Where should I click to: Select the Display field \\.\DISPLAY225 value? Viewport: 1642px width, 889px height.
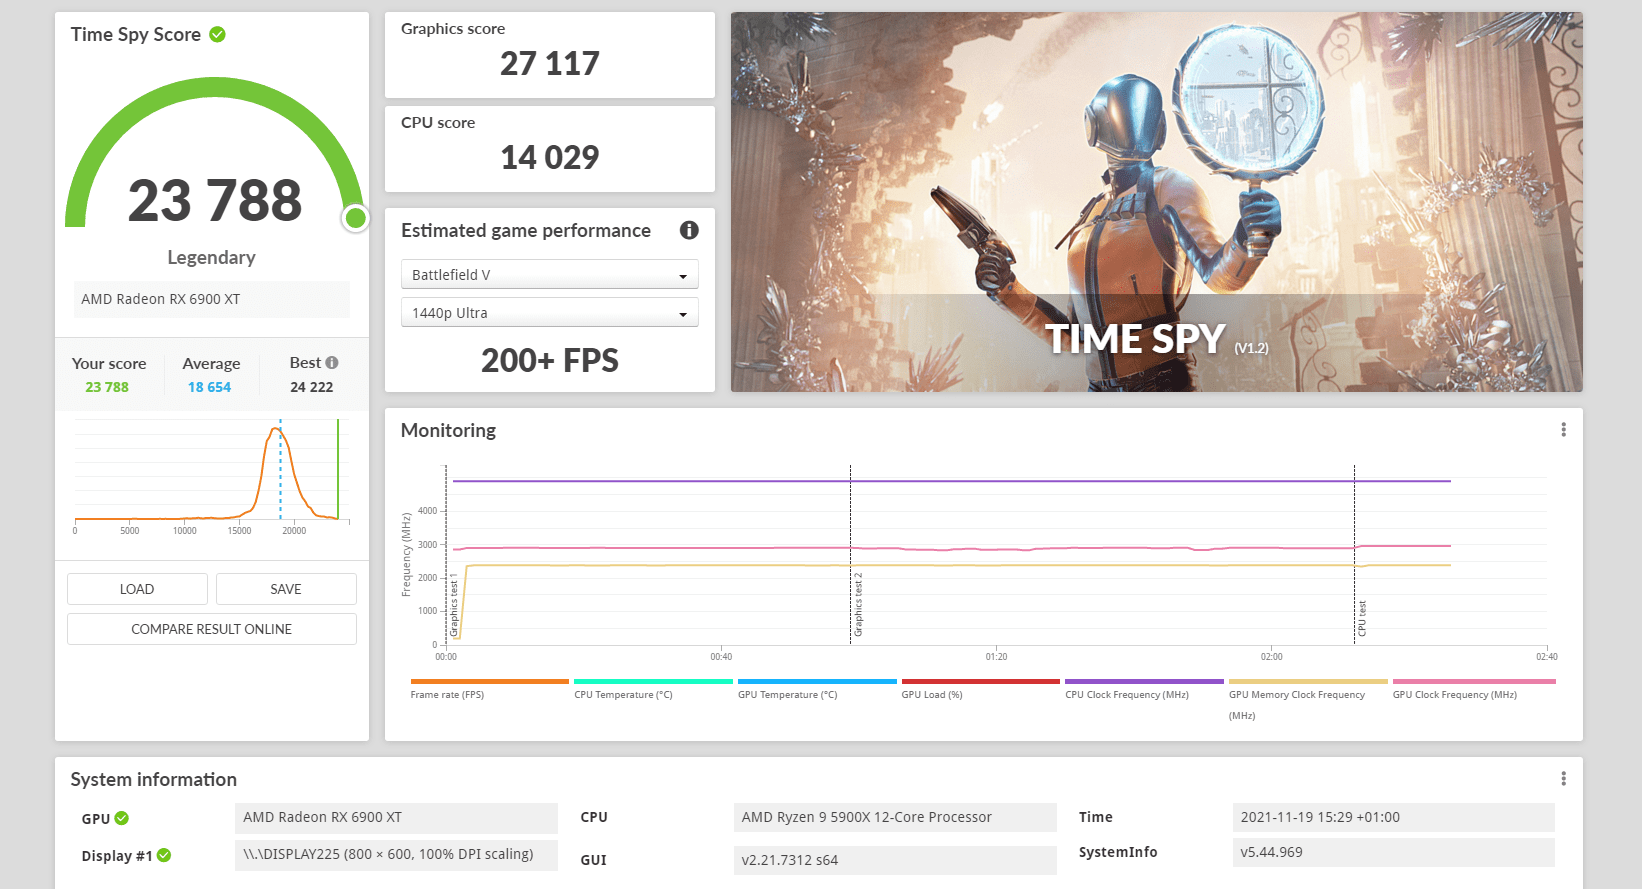[396, 855]
